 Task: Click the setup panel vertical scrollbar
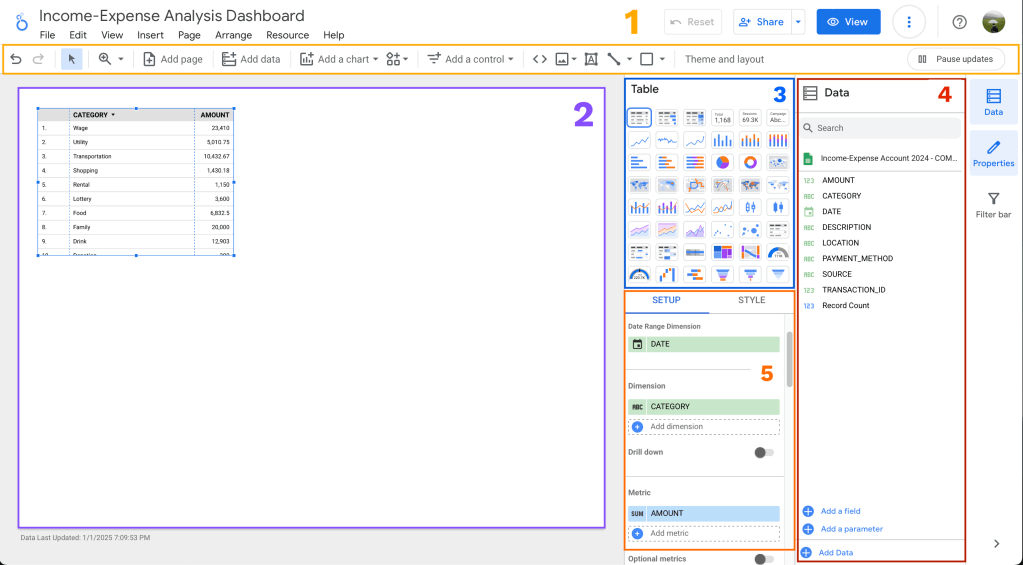coord(790,355)
